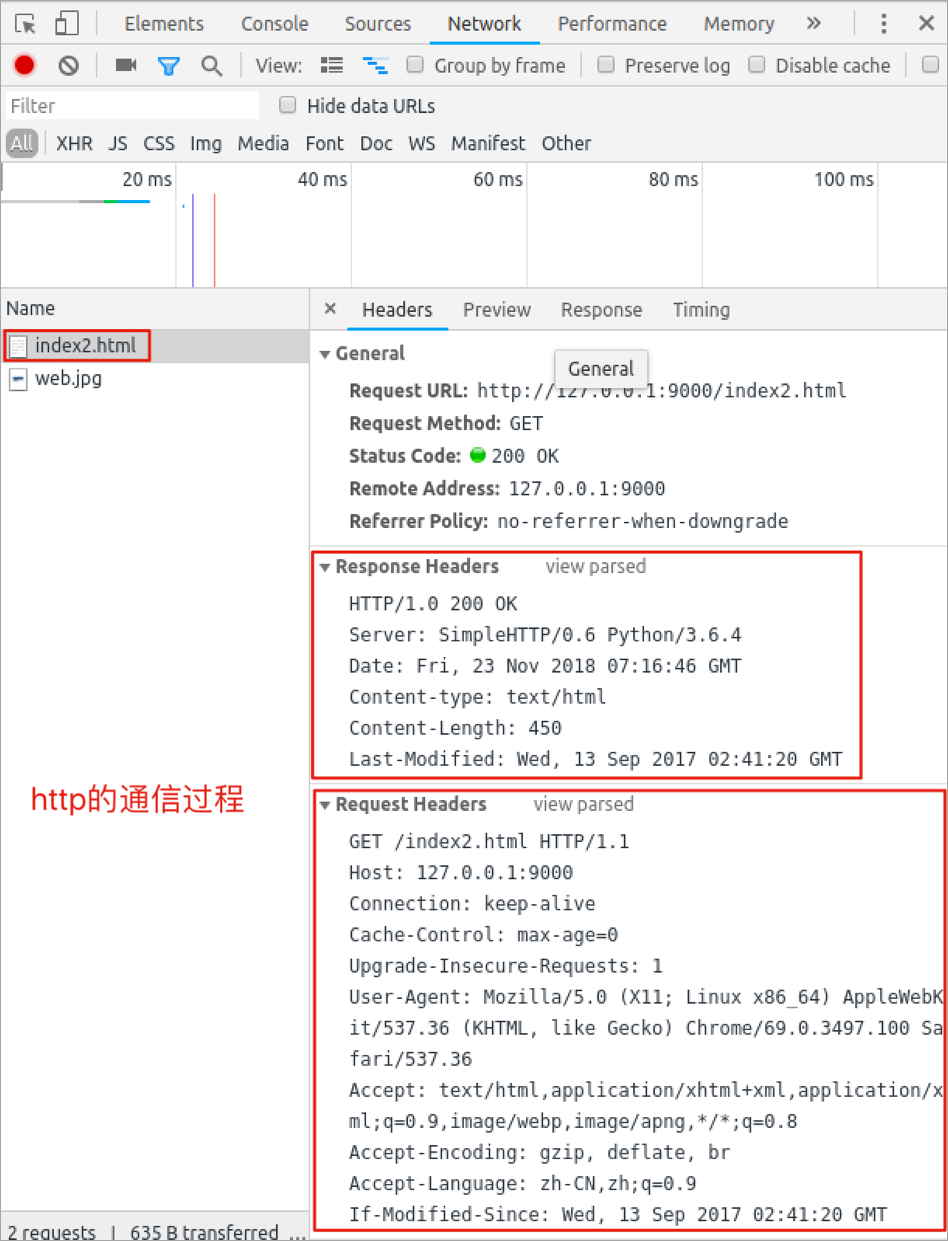Capture screenshots with the camera icon
The width and height of the screenshot is (948, 1241).
click(124, 65)
